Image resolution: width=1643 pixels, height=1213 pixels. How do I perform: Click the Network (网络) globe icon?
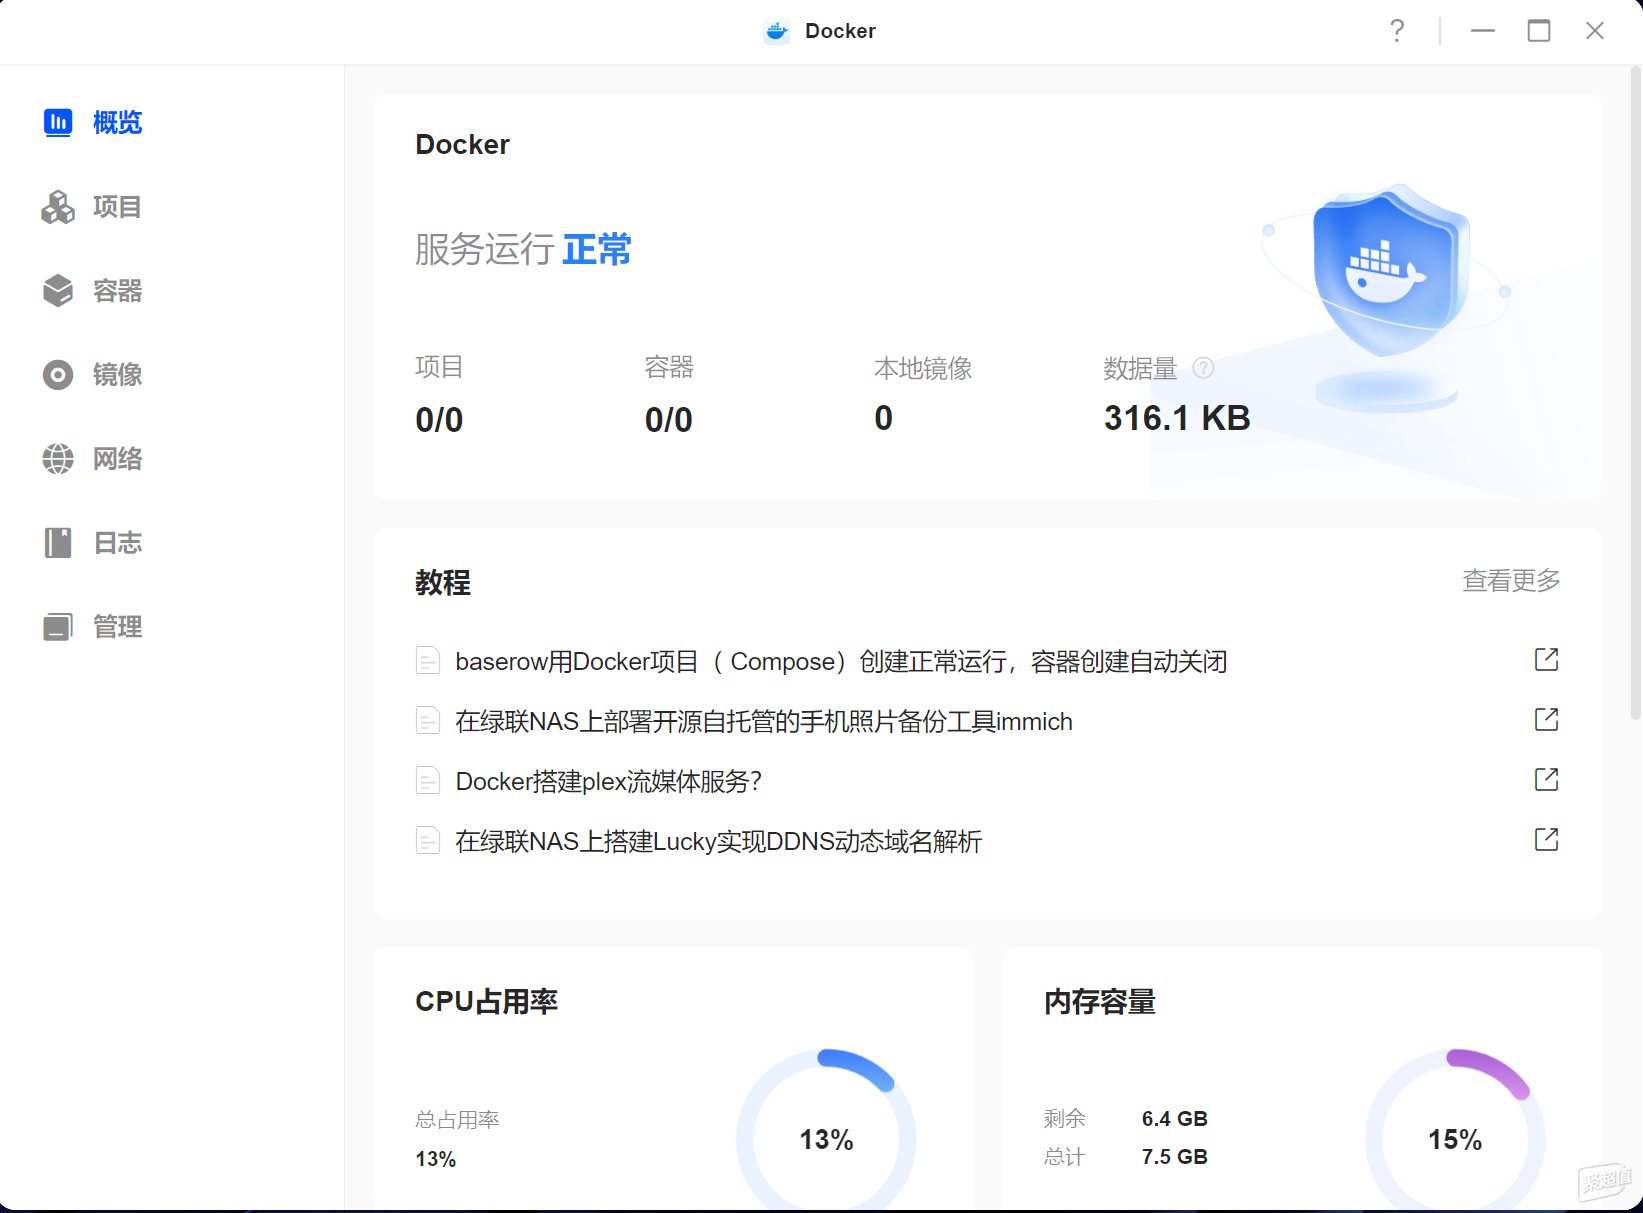(58, 459)
